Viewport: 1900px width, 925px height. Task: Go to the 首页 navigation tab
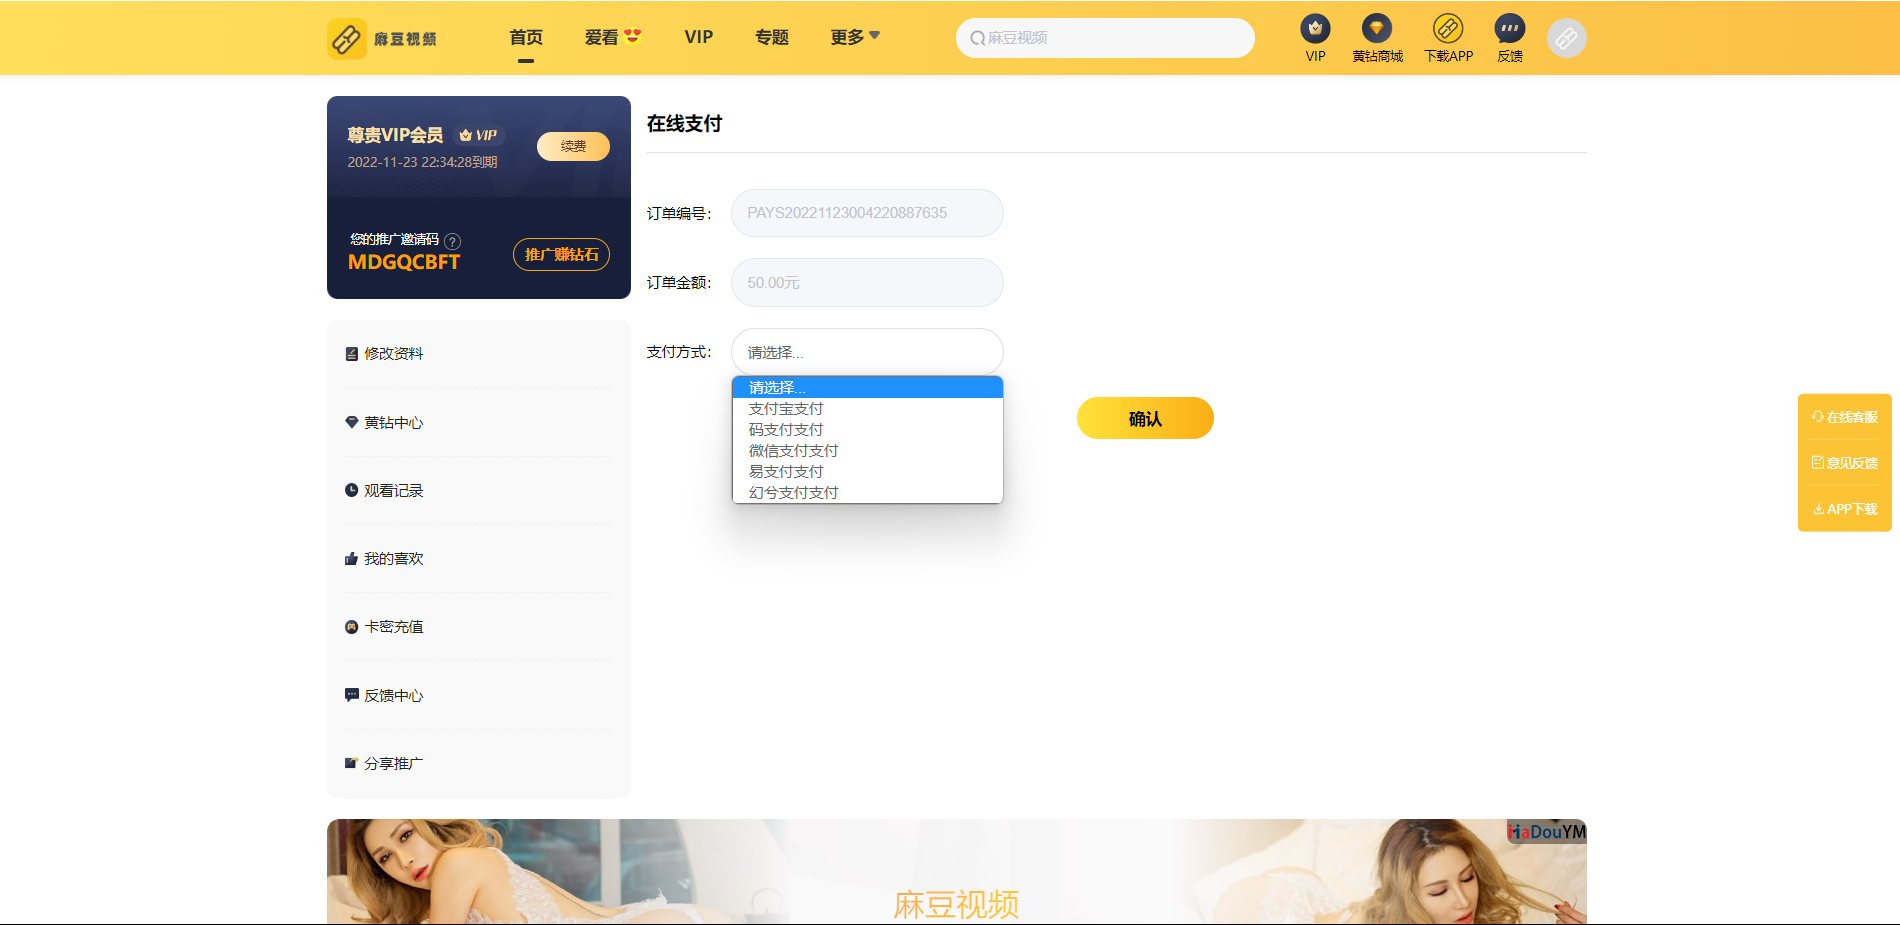[526, 37]
